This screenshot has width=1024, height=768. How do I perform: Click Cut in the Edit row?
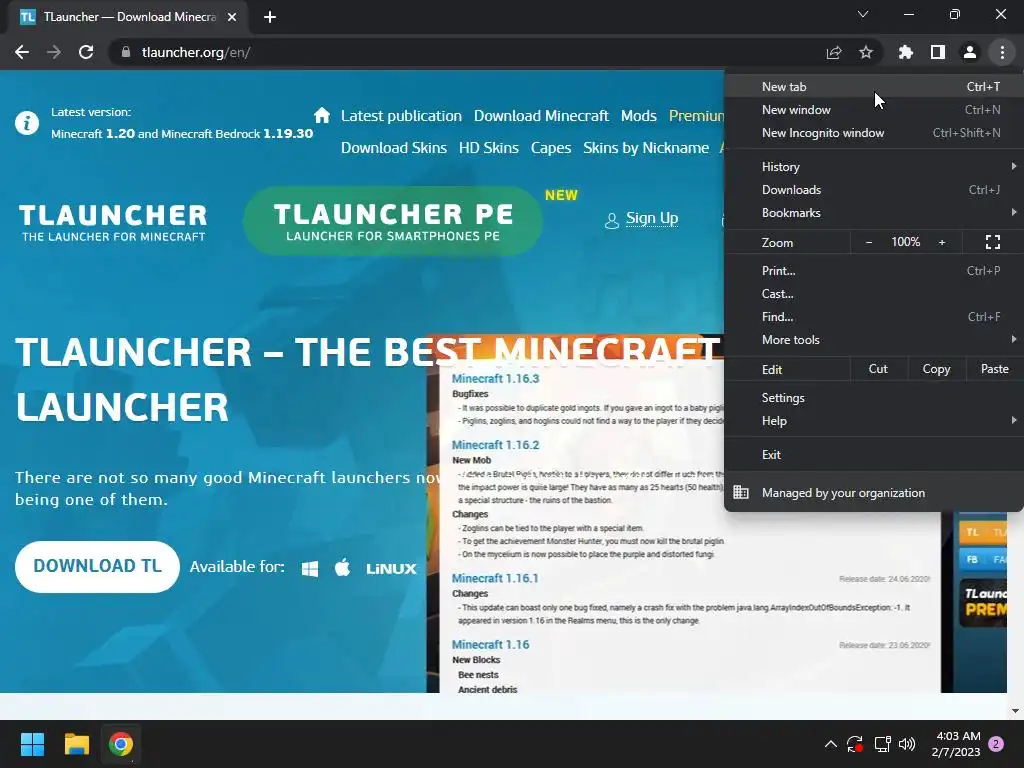[x=878, y=369]
